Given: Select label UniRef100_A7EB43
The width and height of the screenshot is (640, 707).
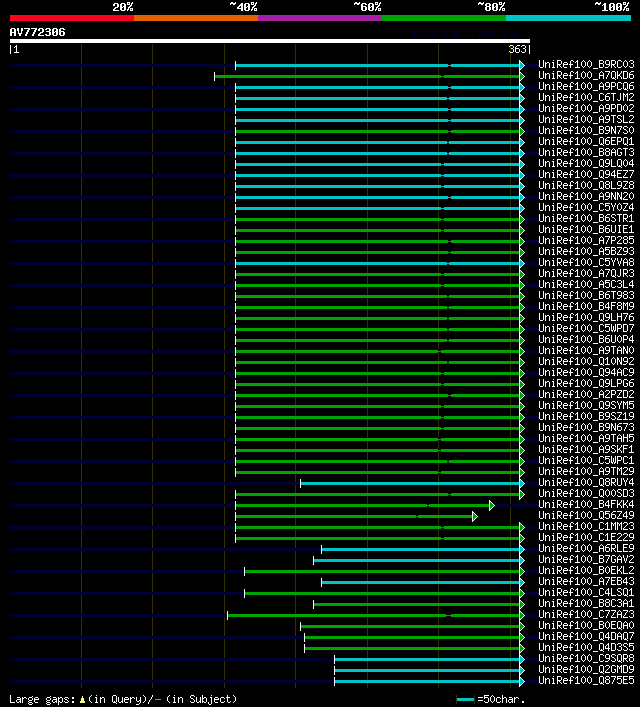Looking at the screenshot, I should (x=586, y=582).
